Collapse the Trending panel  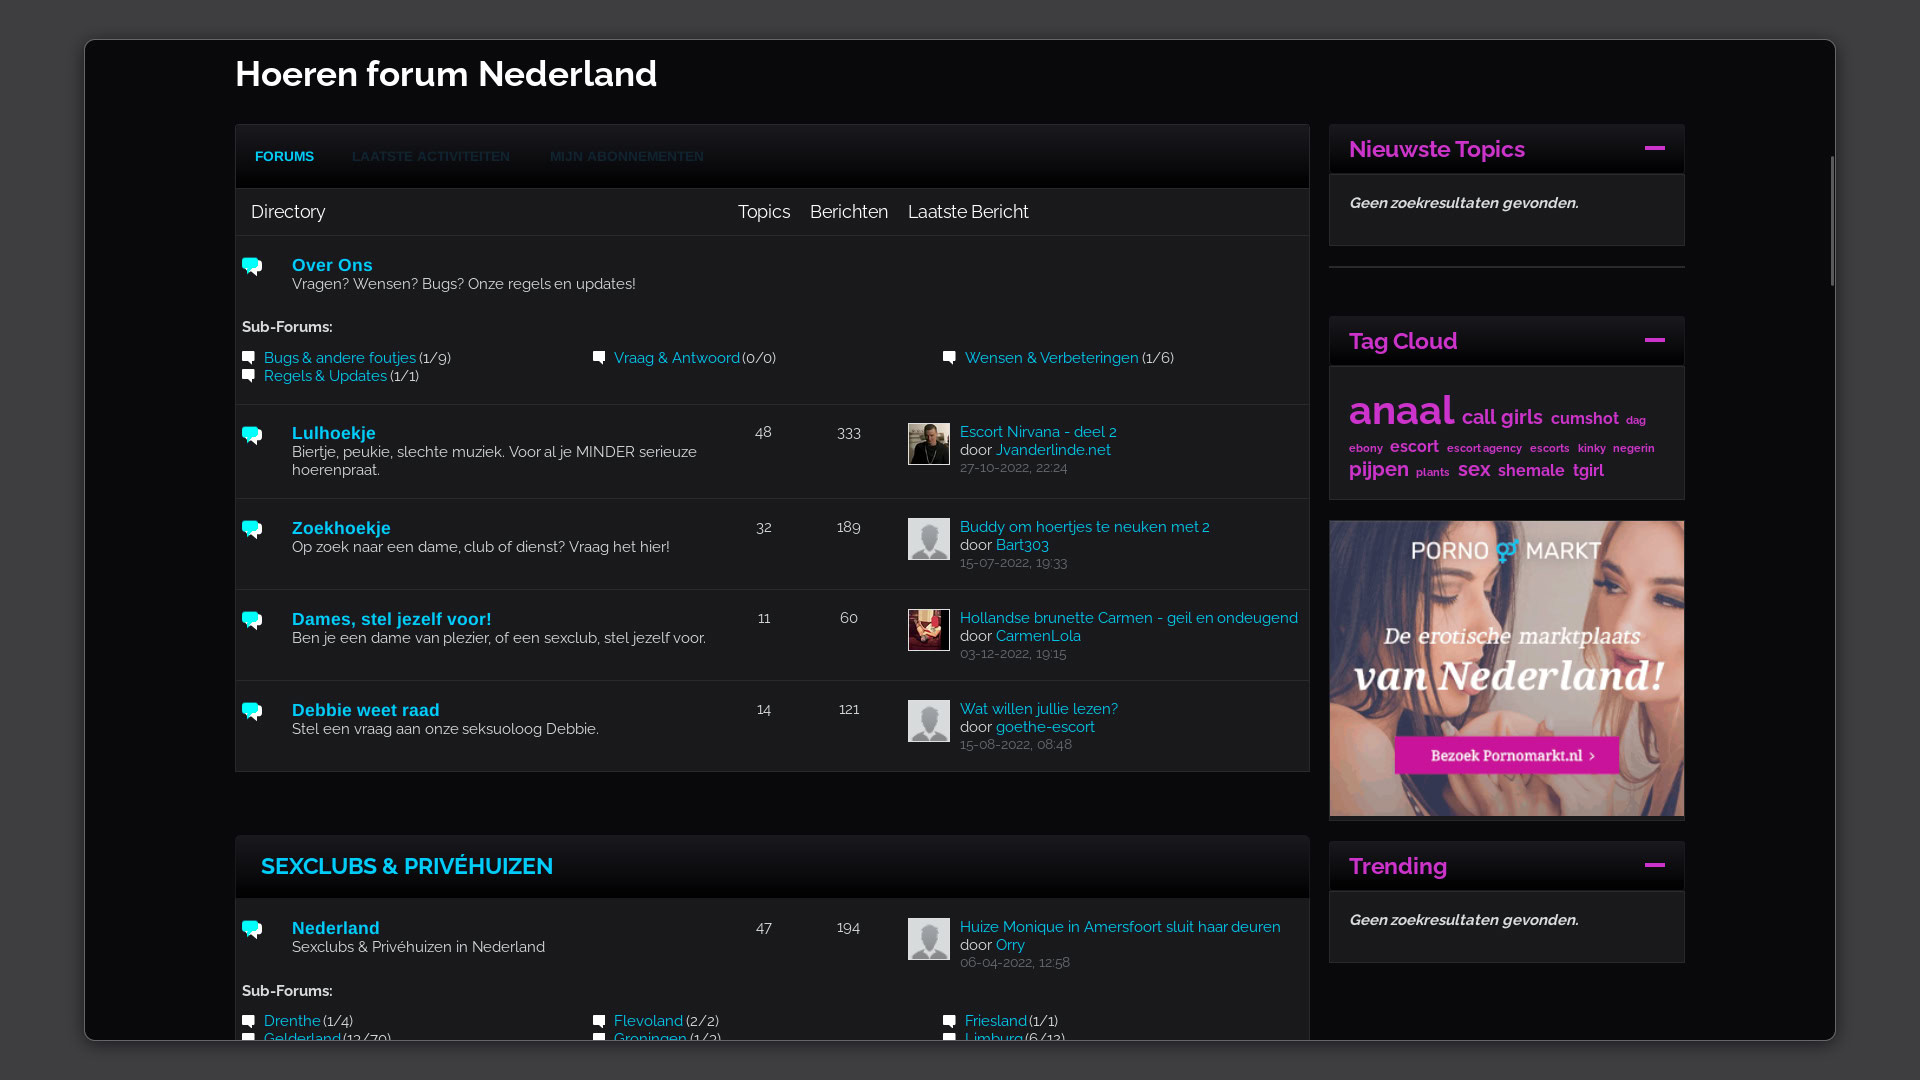click(1654, 866)
